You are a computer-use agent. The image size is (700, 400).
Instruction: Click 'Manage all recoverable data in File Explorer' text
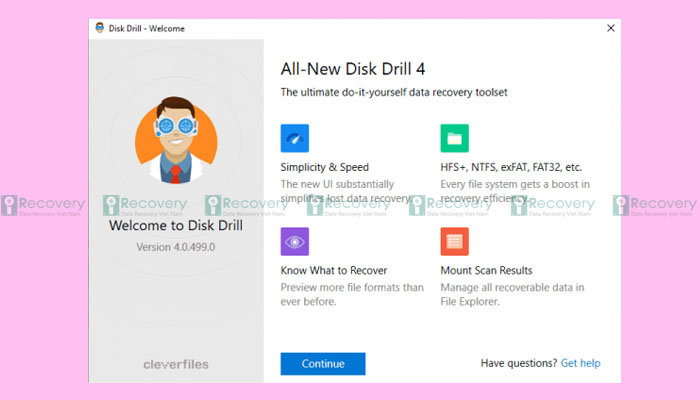tap(512, 294)
